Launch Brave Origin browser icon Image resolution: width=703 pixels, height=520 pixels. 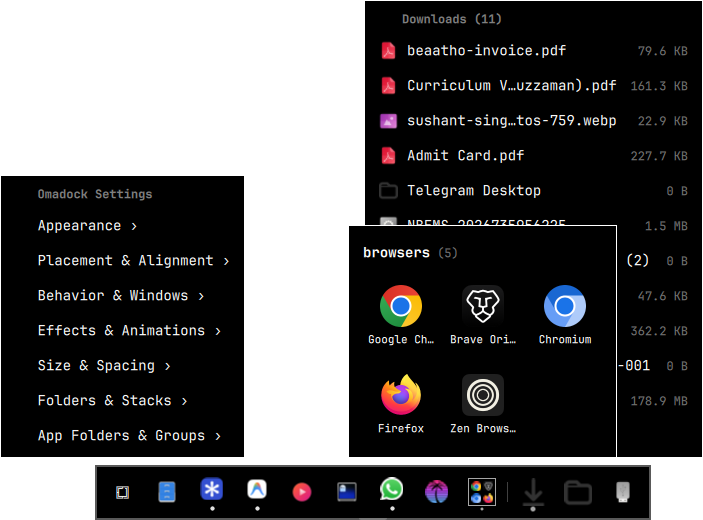pos(482,306)
